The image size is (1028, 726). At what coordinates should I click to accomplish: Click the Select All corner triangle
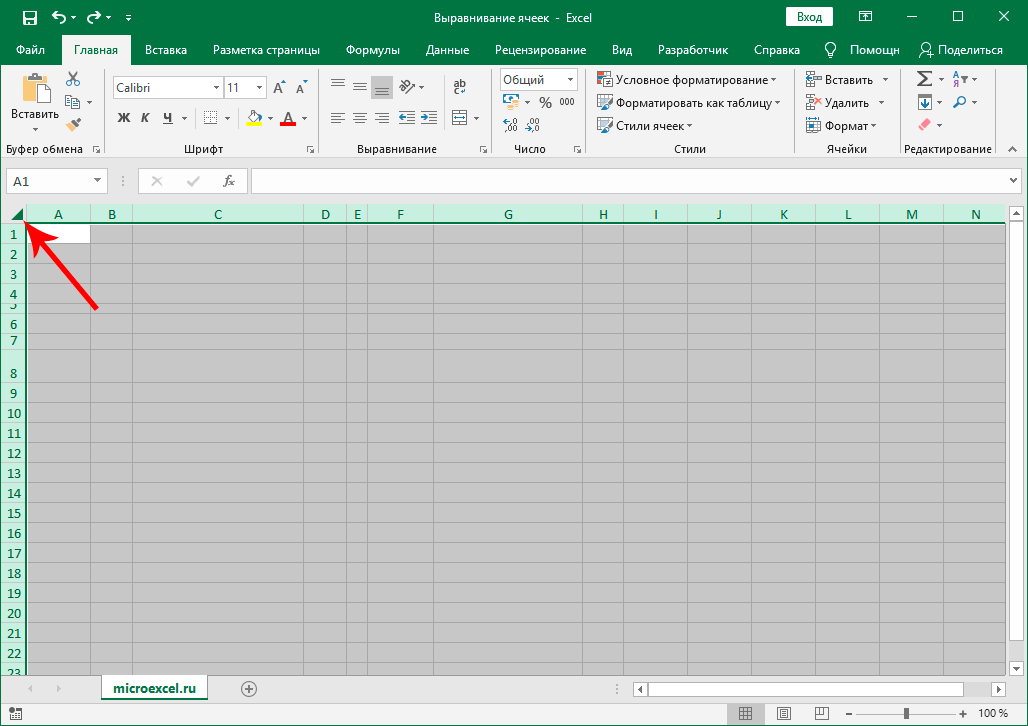[17, 214]
